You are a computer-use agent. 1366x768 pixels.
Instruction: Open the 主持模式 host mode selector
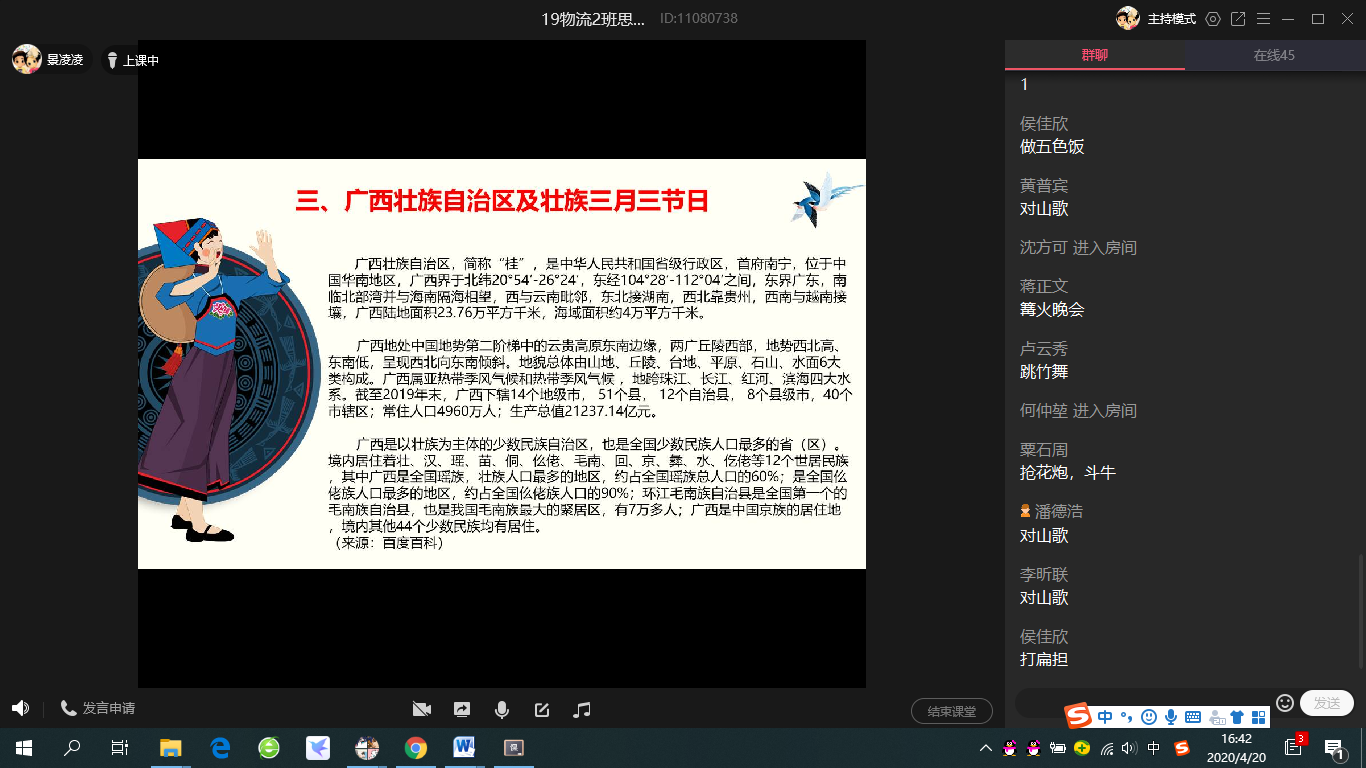pos(1171,19)
